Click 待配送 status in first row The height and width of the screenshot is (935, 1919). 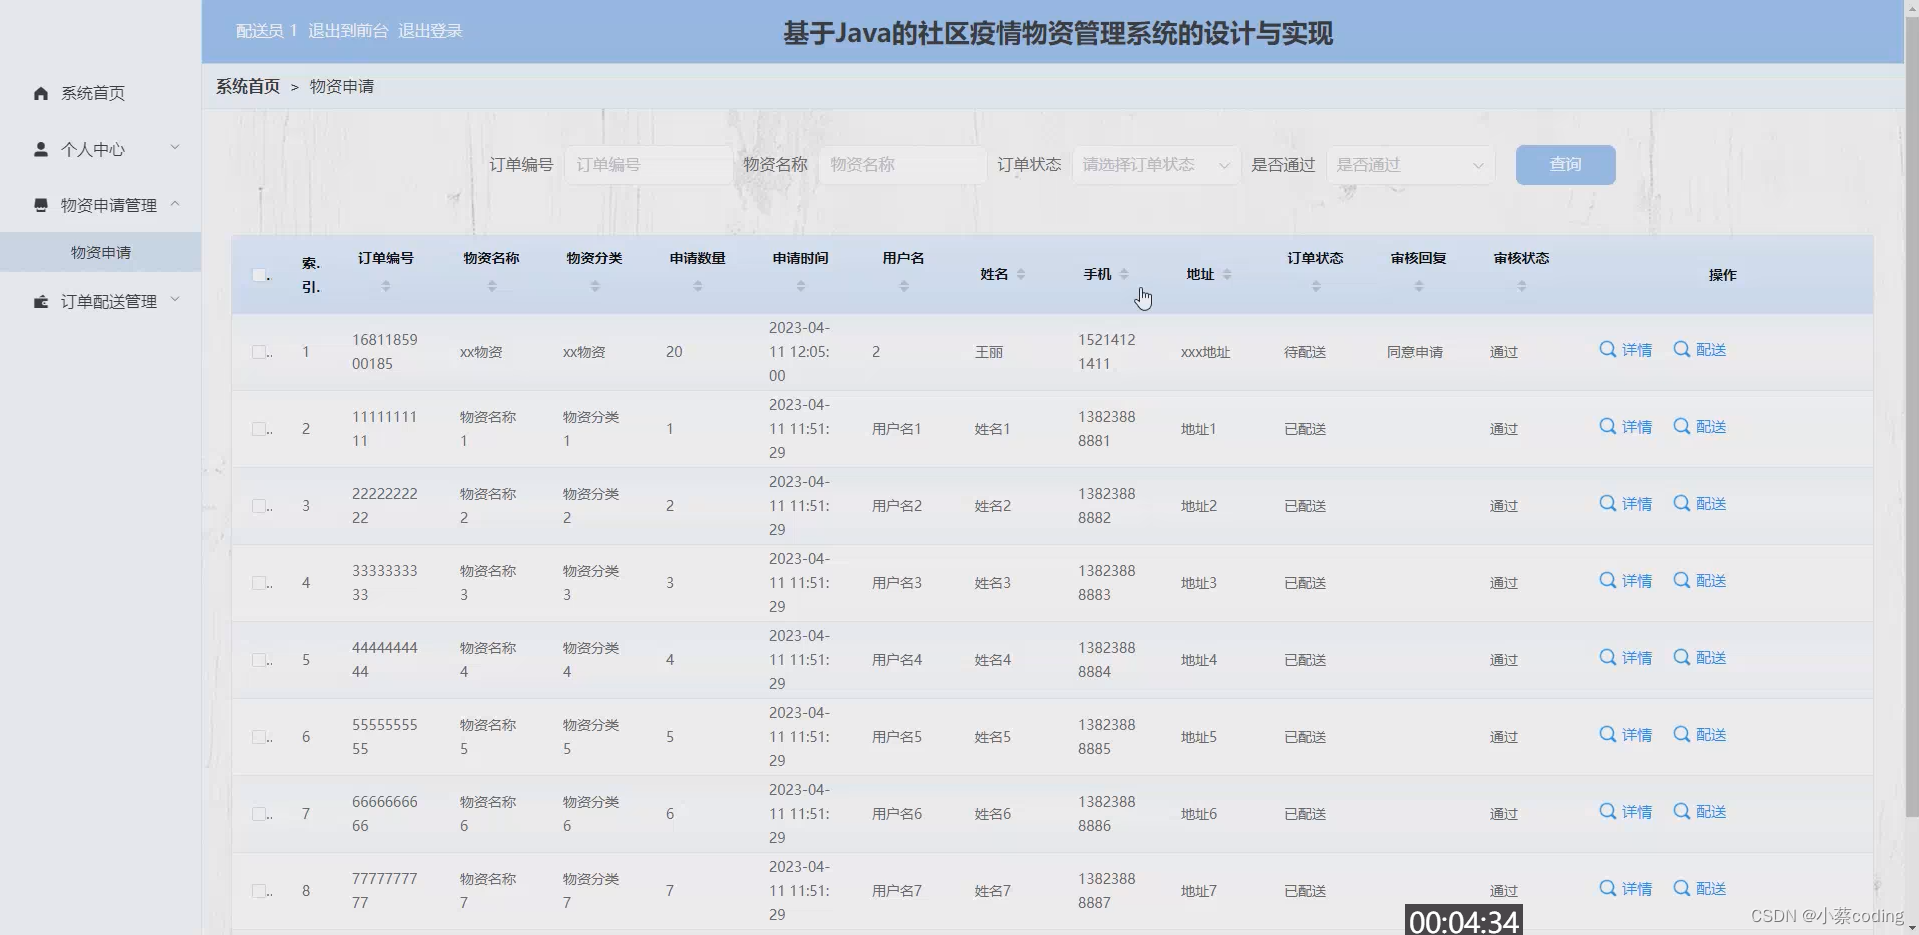[x=1305, y=352]
